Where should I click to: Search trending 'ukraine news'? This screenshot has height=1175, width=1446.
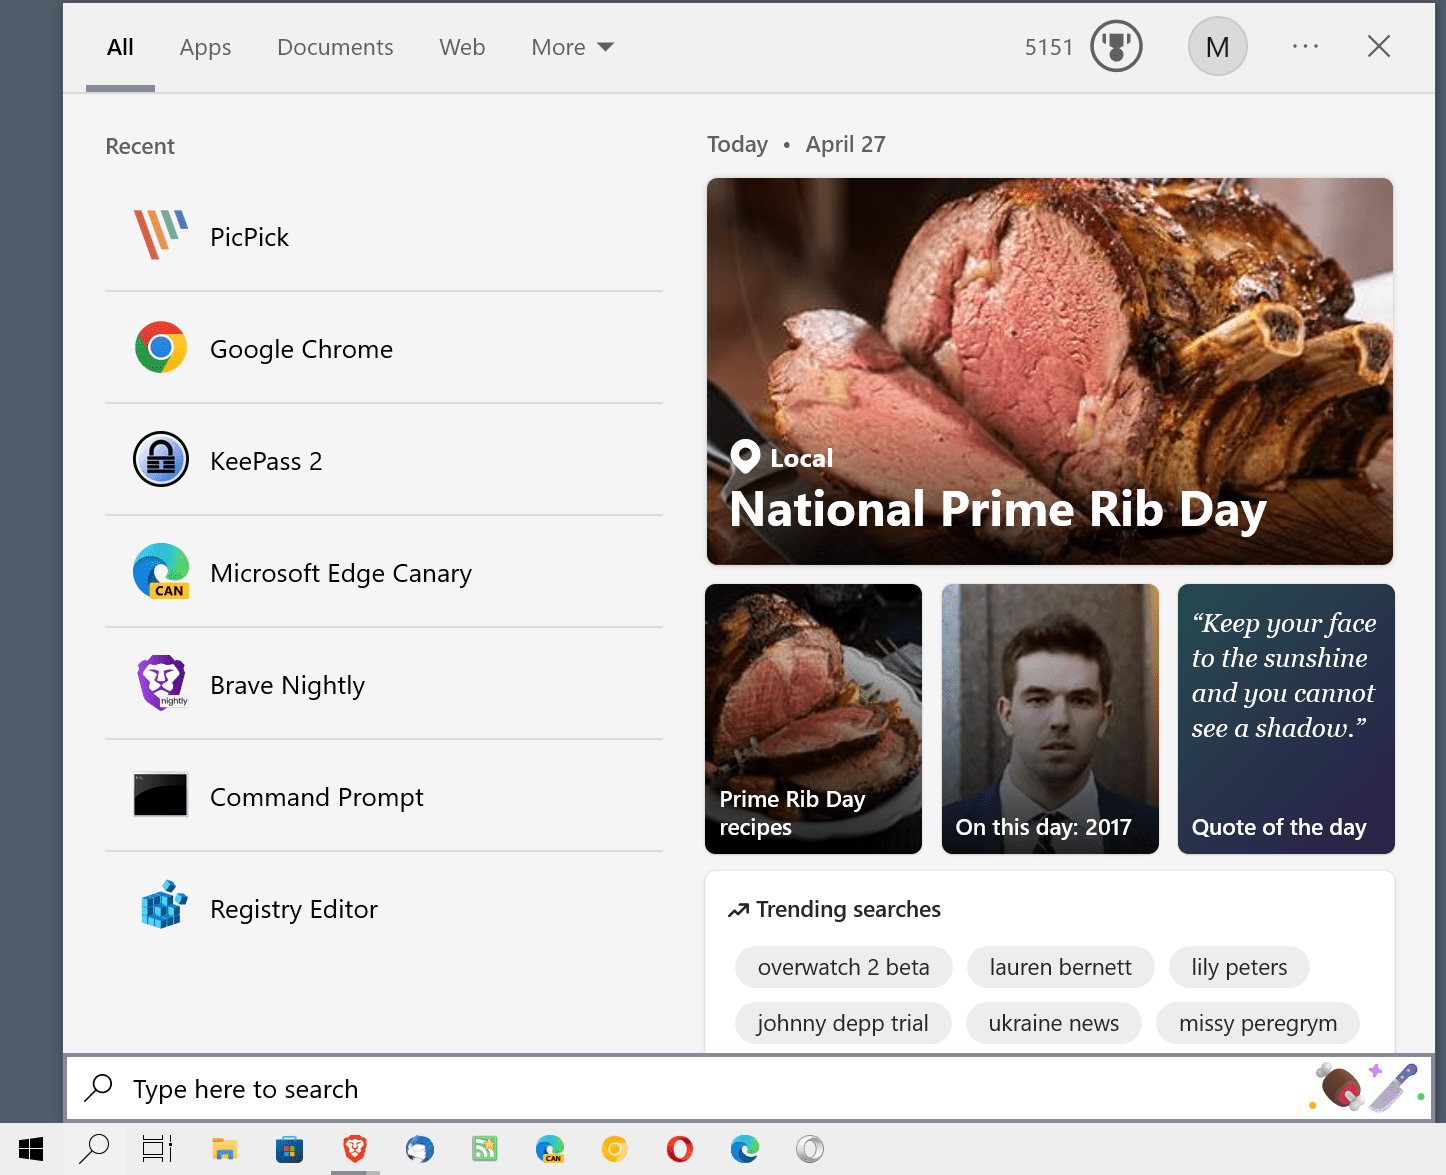pyautogui.click(x=1054, y=1023)
